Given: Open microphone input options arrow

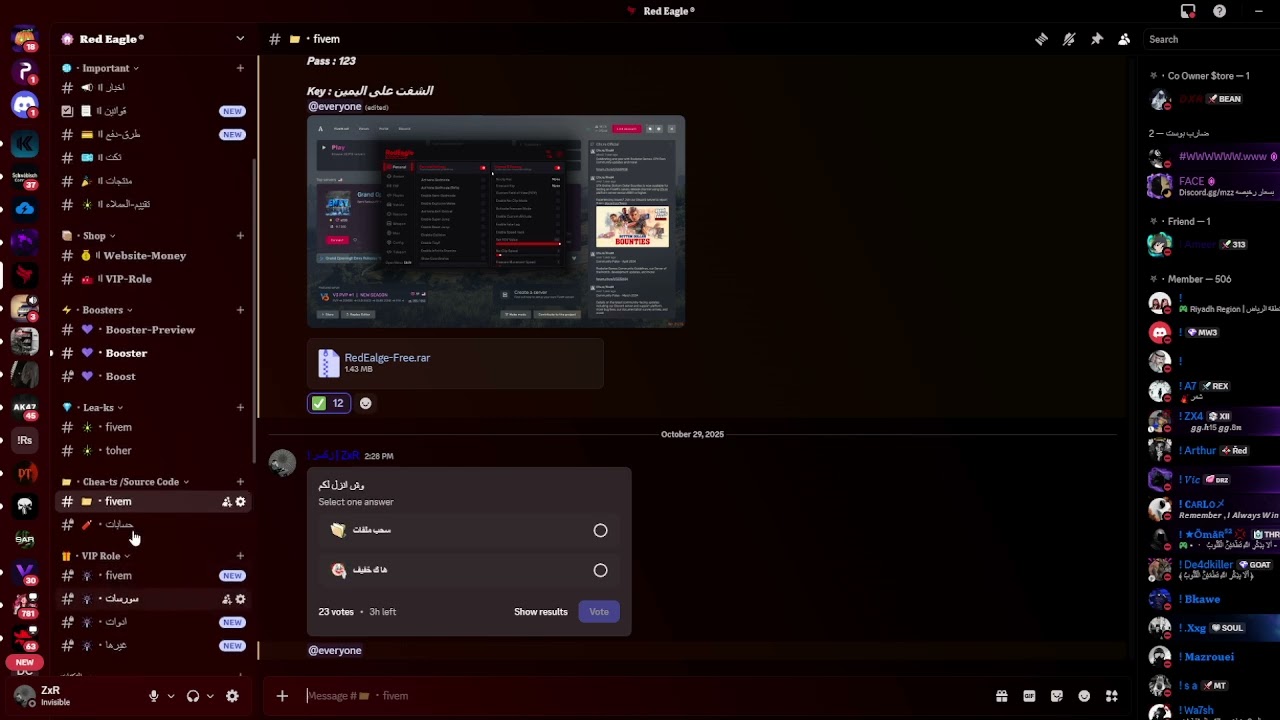Looking at the screenshot, I should (171, 696).
